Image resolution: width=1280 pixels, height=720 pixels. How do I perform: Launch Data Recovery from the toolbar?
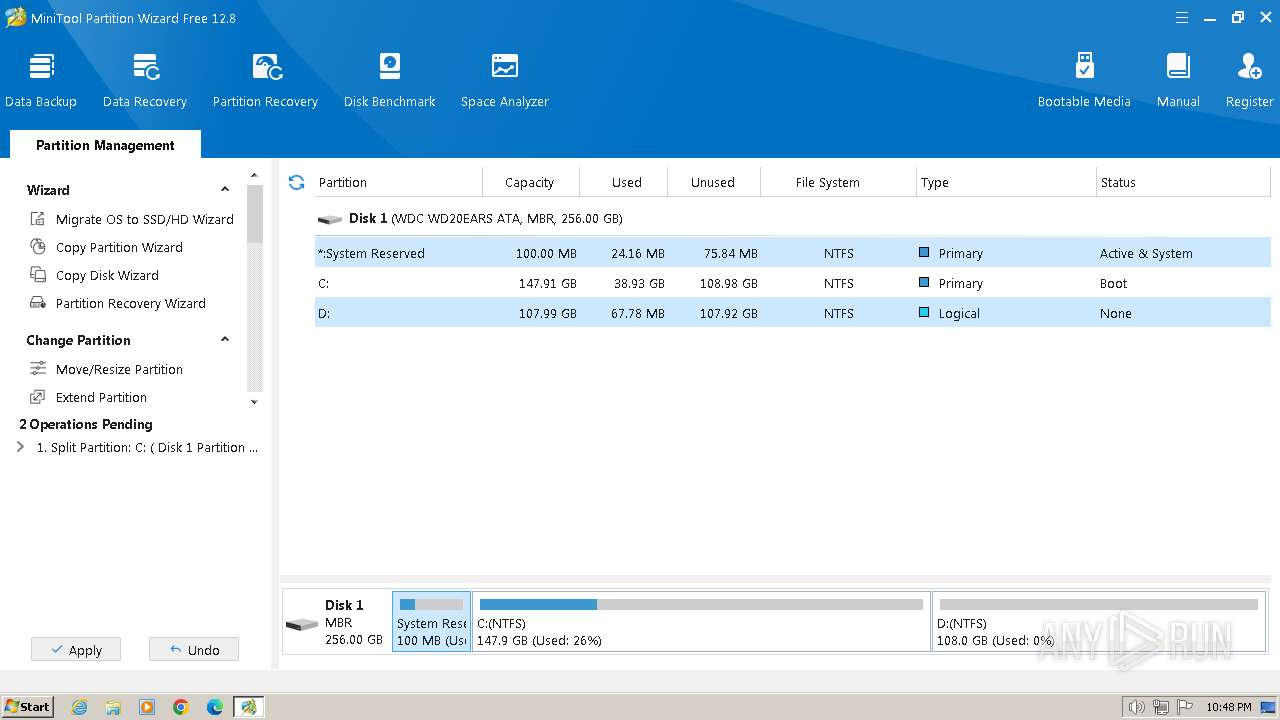pyautogui.click(x=145, y=80)
